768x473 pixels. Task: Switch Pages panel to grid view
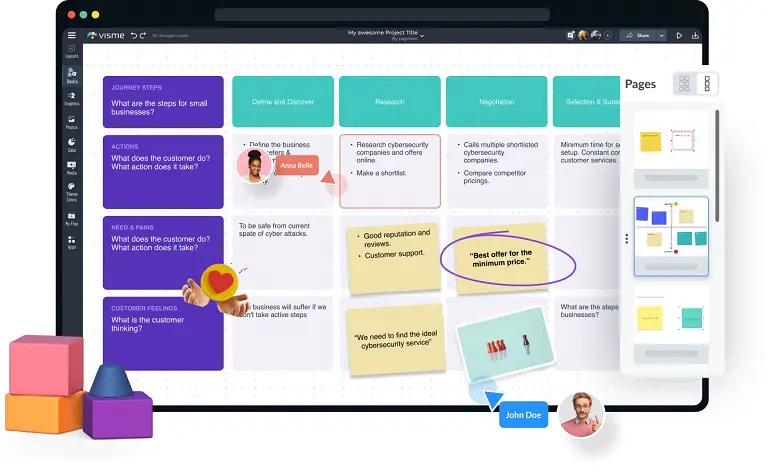[x=684, y=84]
